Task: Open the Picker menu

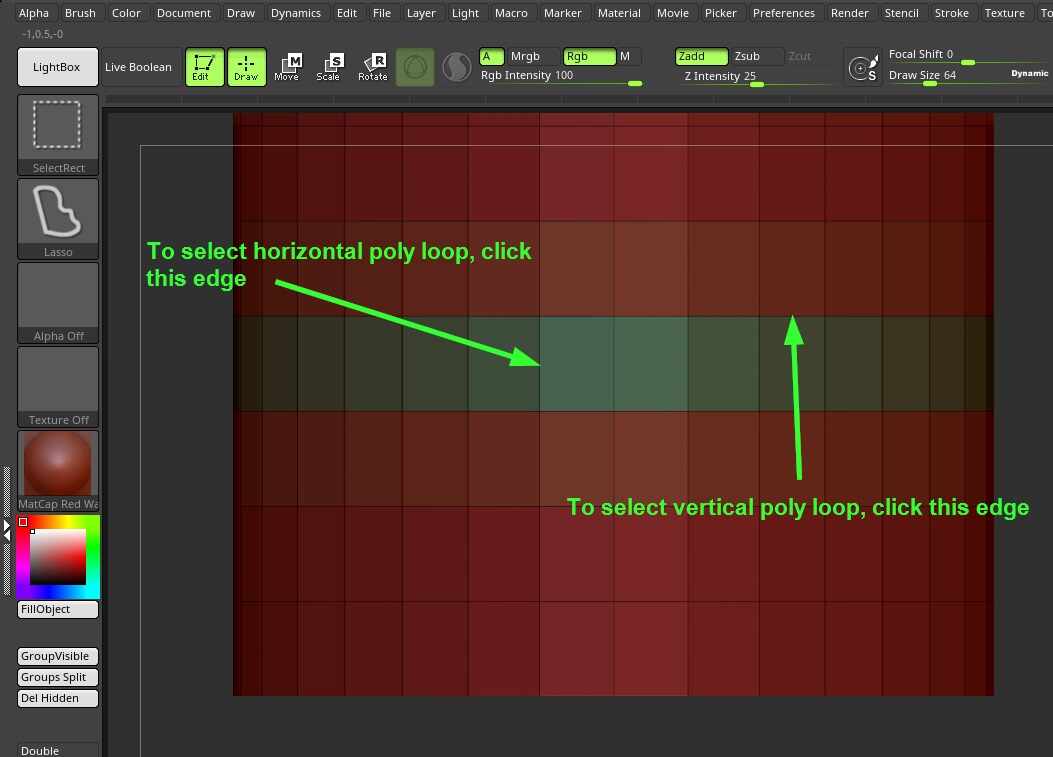Action: tap(721, 13)
